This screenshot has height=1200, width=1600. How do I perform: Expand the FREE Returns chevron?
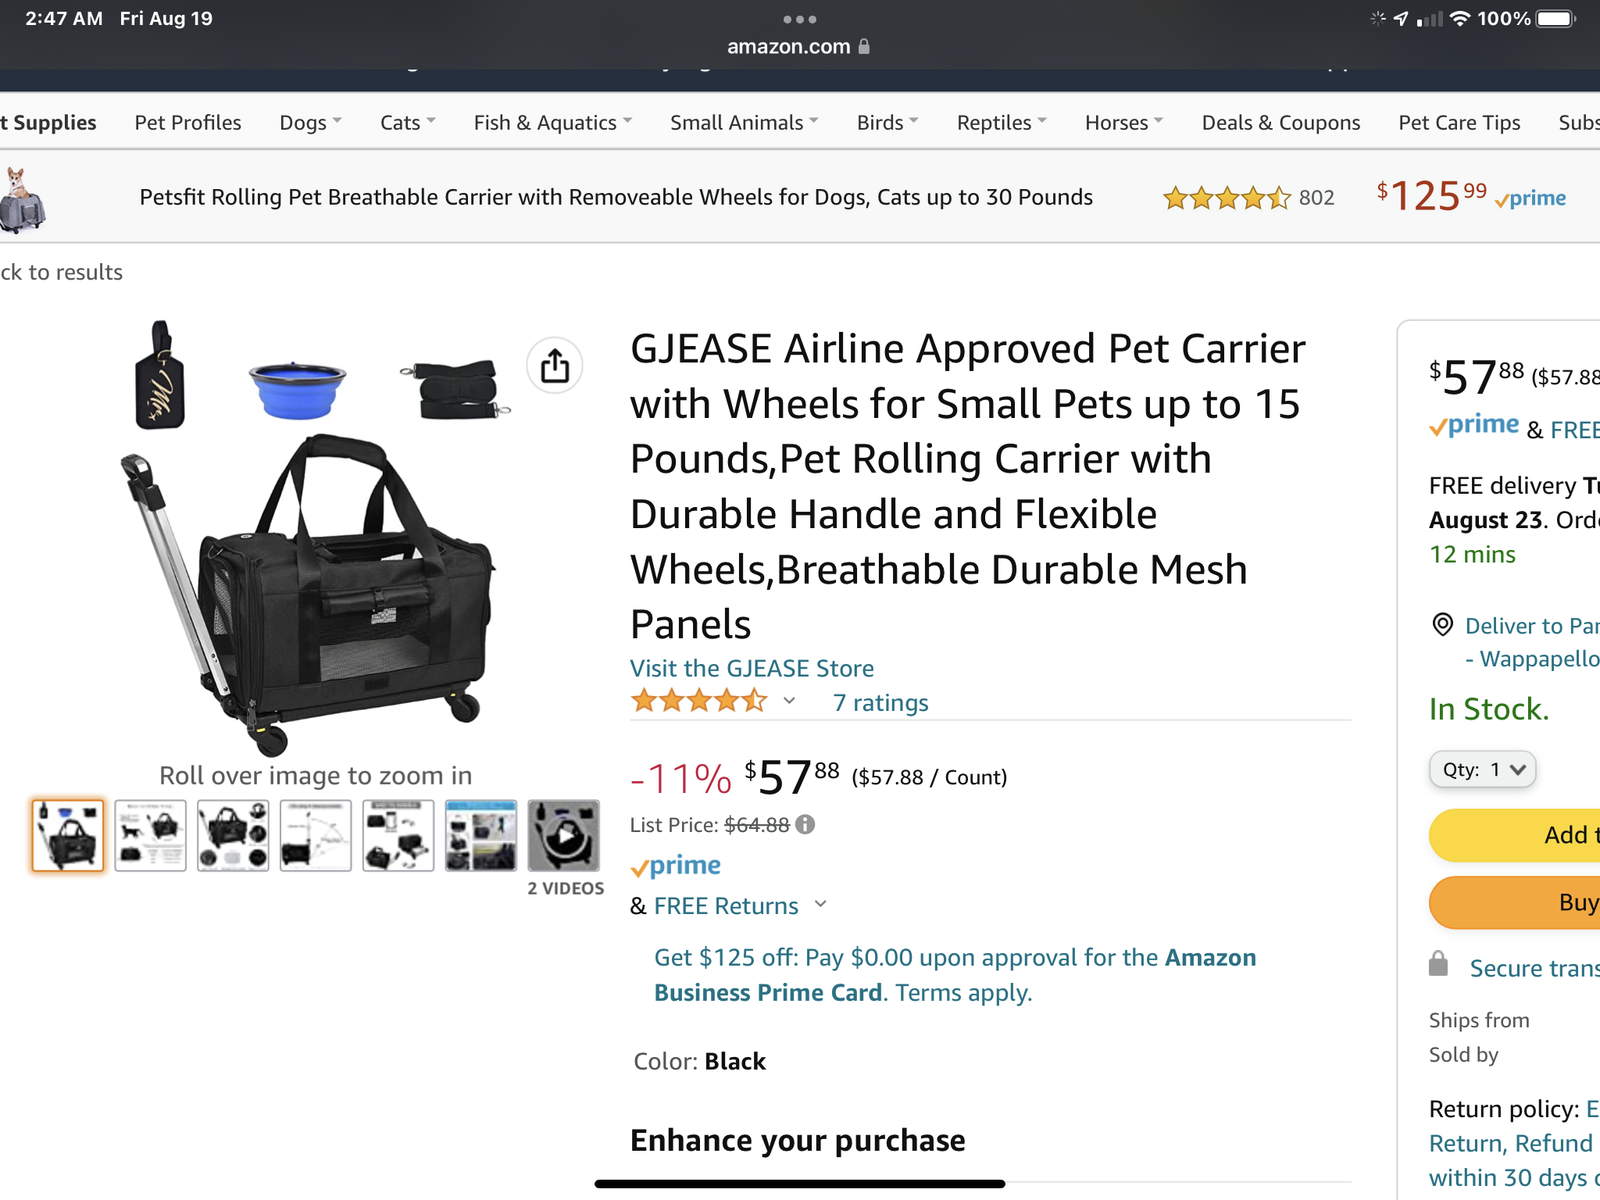point(821,904)
